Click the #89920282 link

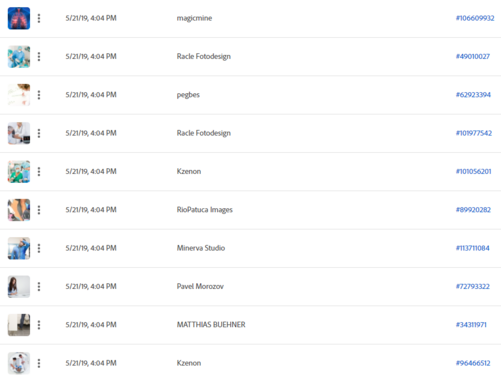coord(473,210)
